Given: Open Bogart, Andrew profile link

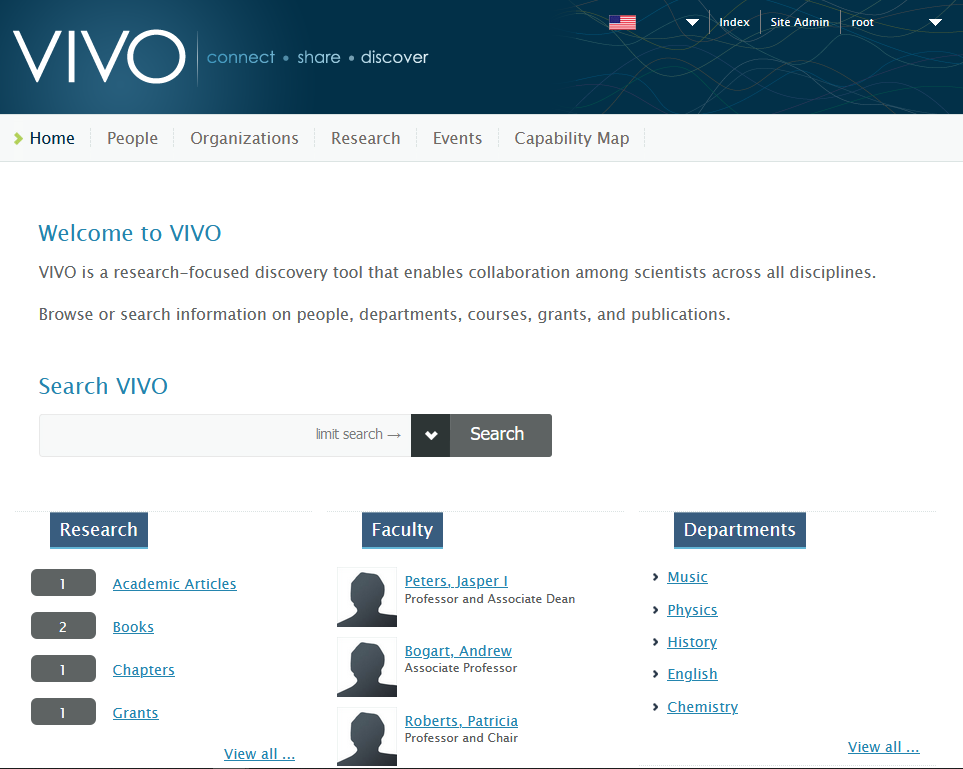Looking at the screenshot, I should pyautogui.click(x=458, y=650).
